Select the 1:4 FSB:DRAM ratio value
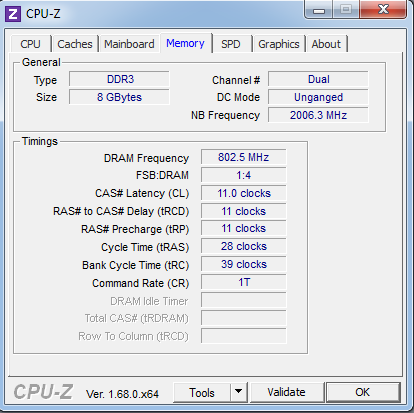The height and width of the screenshot is (413, 414). [x=244, y=175]
